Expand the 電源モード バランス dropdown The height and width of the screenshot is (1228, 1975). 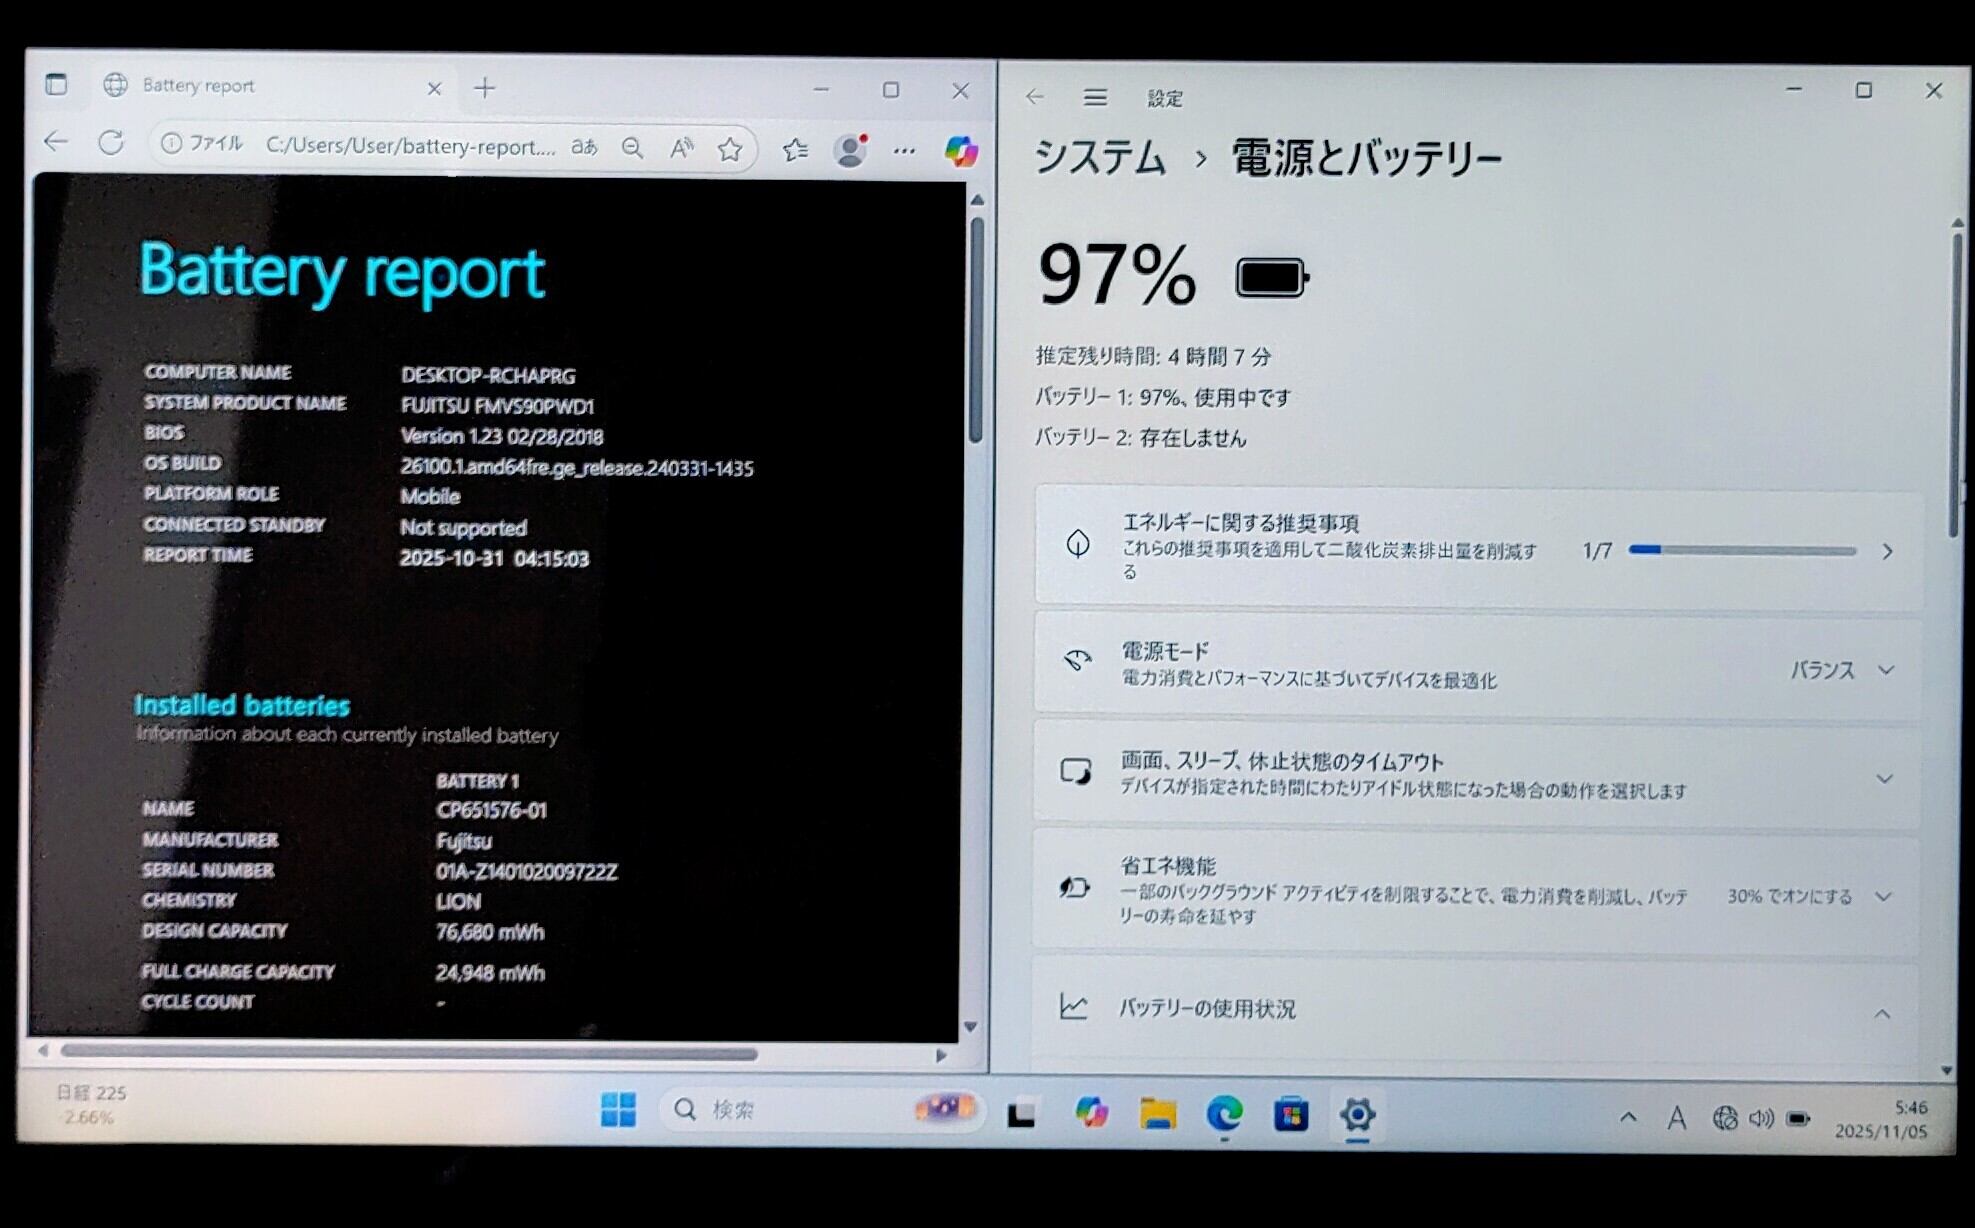click(x=1842, y=670)
